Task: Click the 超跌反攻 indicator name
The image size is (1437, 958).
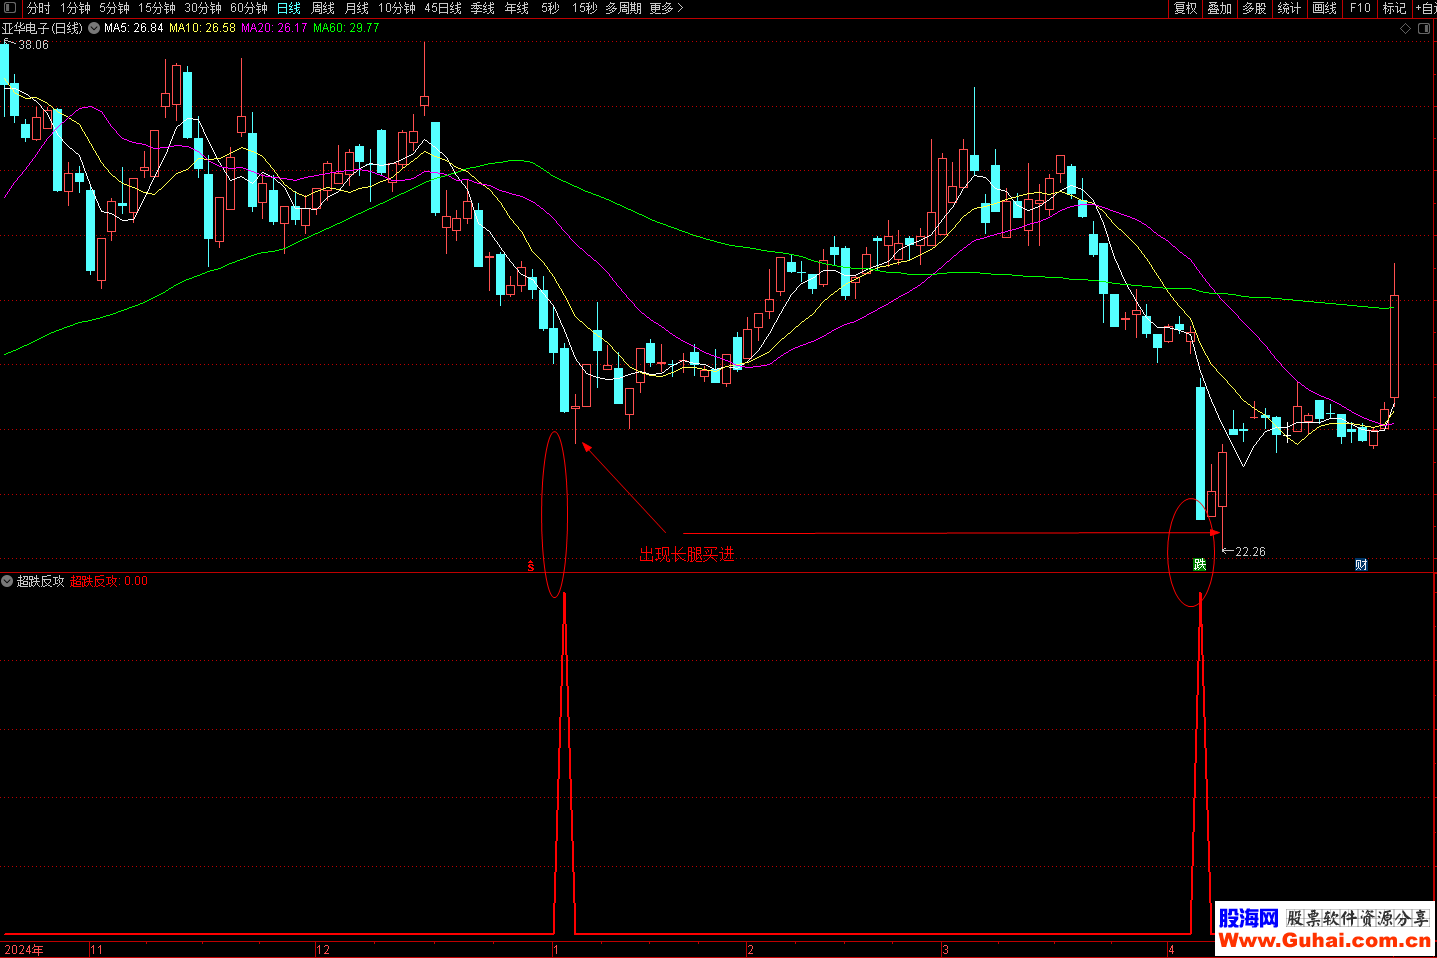Action: pos(41,581)
